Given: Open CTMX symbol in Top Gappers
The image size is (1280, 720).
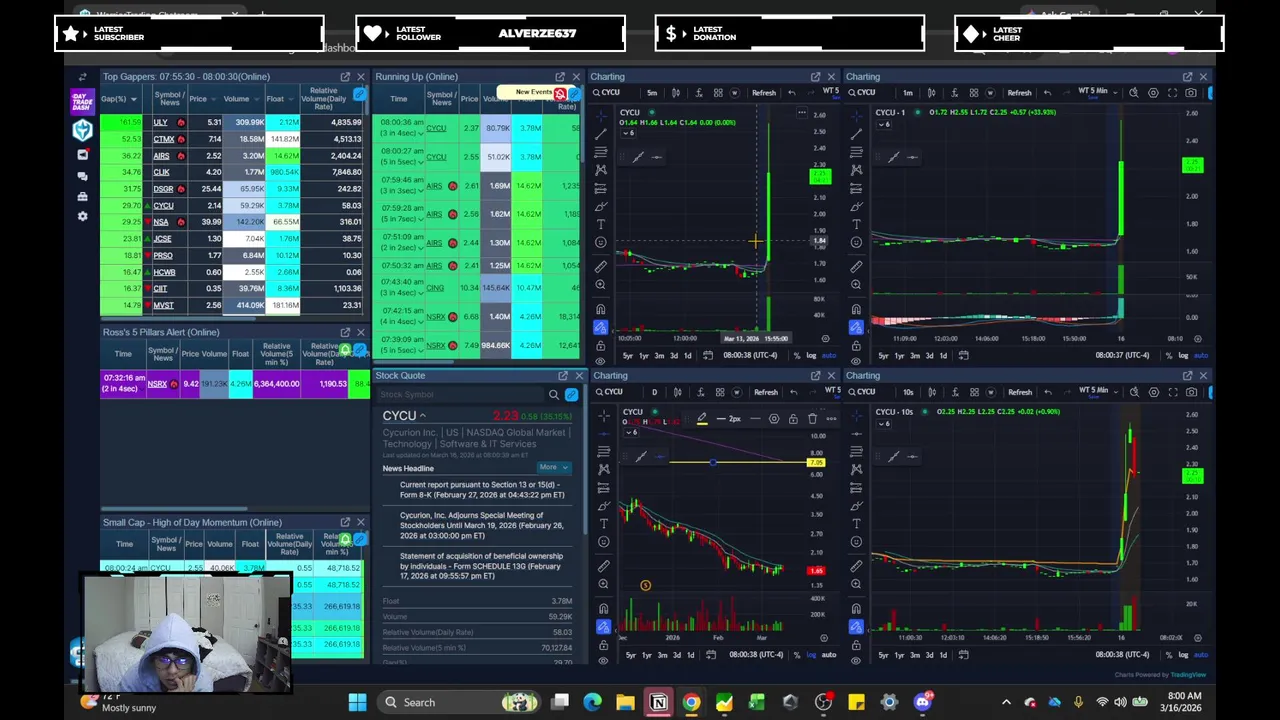Looking at the screenshot, I should [x=163, y=139].
